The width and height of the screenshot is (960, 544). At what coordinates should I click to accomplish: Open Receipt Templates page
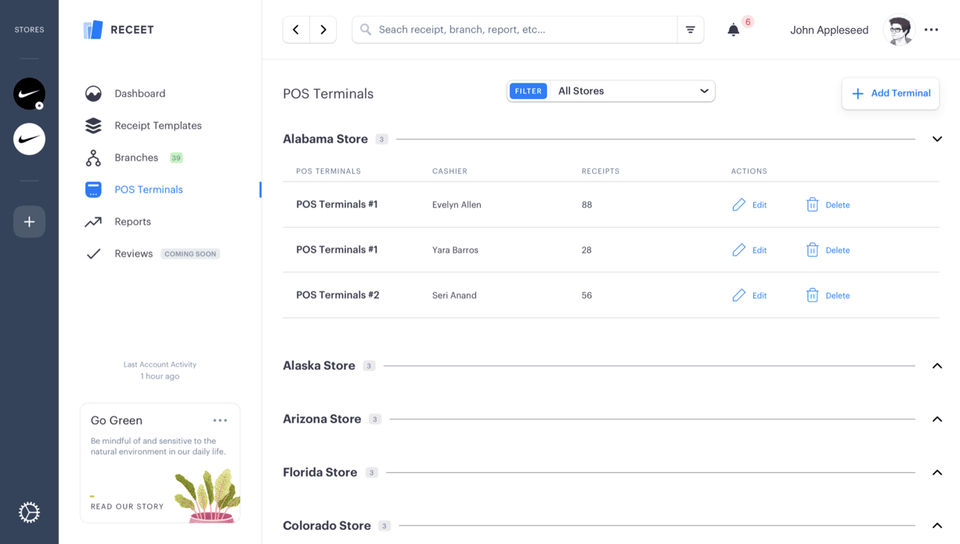tap(158, 125)
